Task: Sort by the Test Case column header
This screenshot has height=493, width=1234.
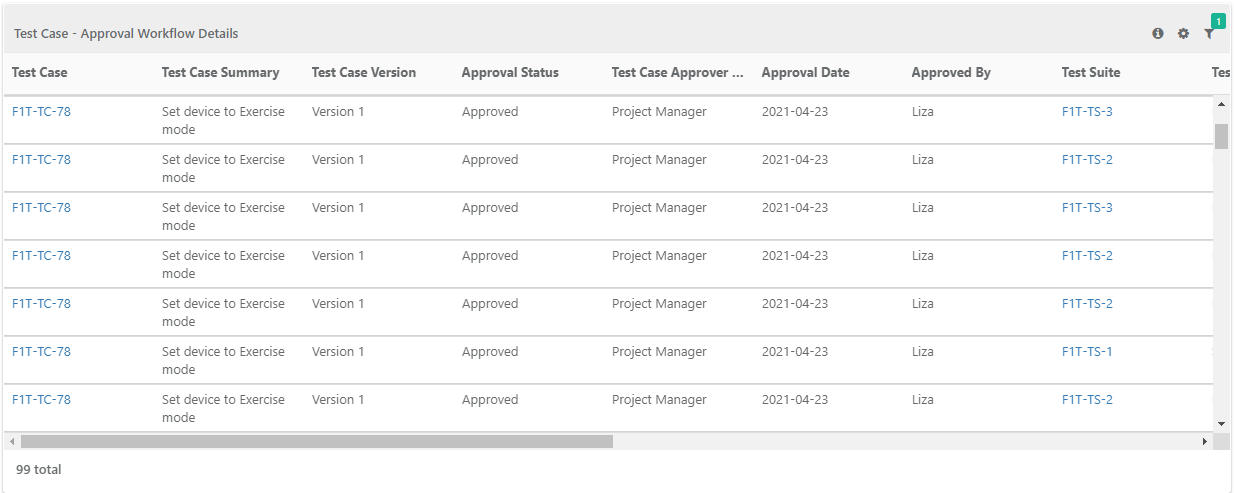Action: [x=40, y=72]
